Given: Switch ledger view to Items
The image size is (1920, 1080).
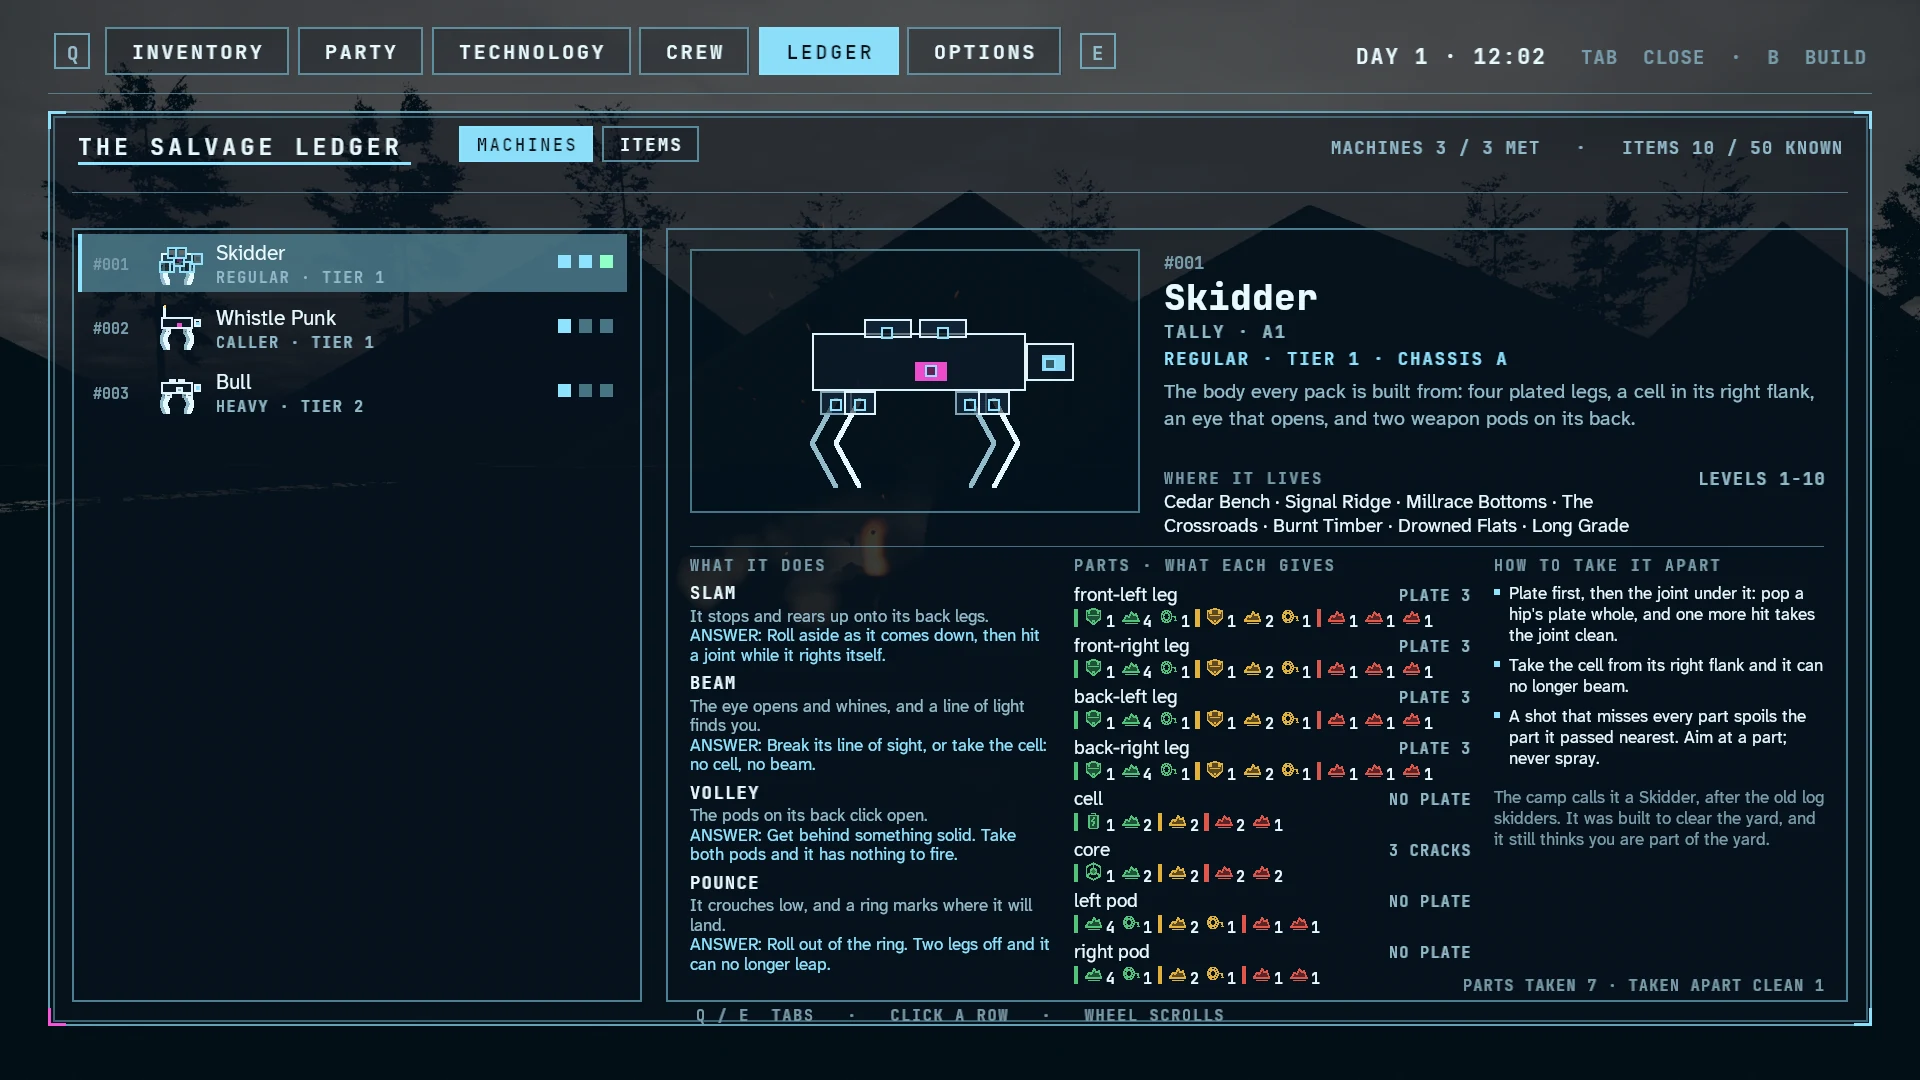Looking at the screenshot, I should pyautogui.click(x=650, y=145).
